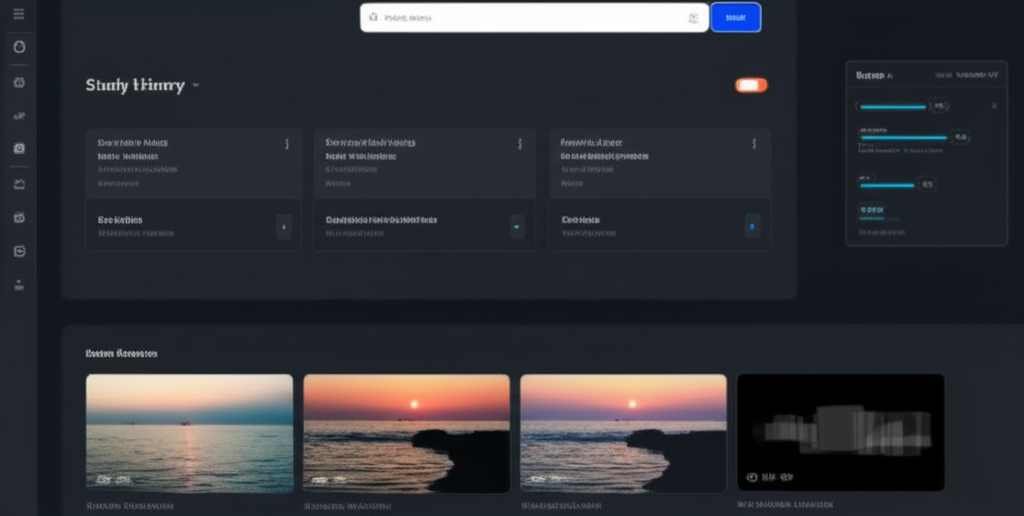Click the teal highlighted value at the right panel's bottom
This screenshot has height=516, width=1024.
tap(872, 210)
